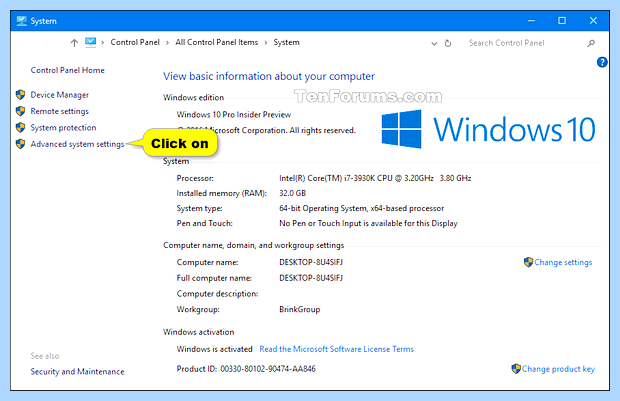Click the View basic information heading
This screenshot has height=401, width=620.
coord(269,76)
